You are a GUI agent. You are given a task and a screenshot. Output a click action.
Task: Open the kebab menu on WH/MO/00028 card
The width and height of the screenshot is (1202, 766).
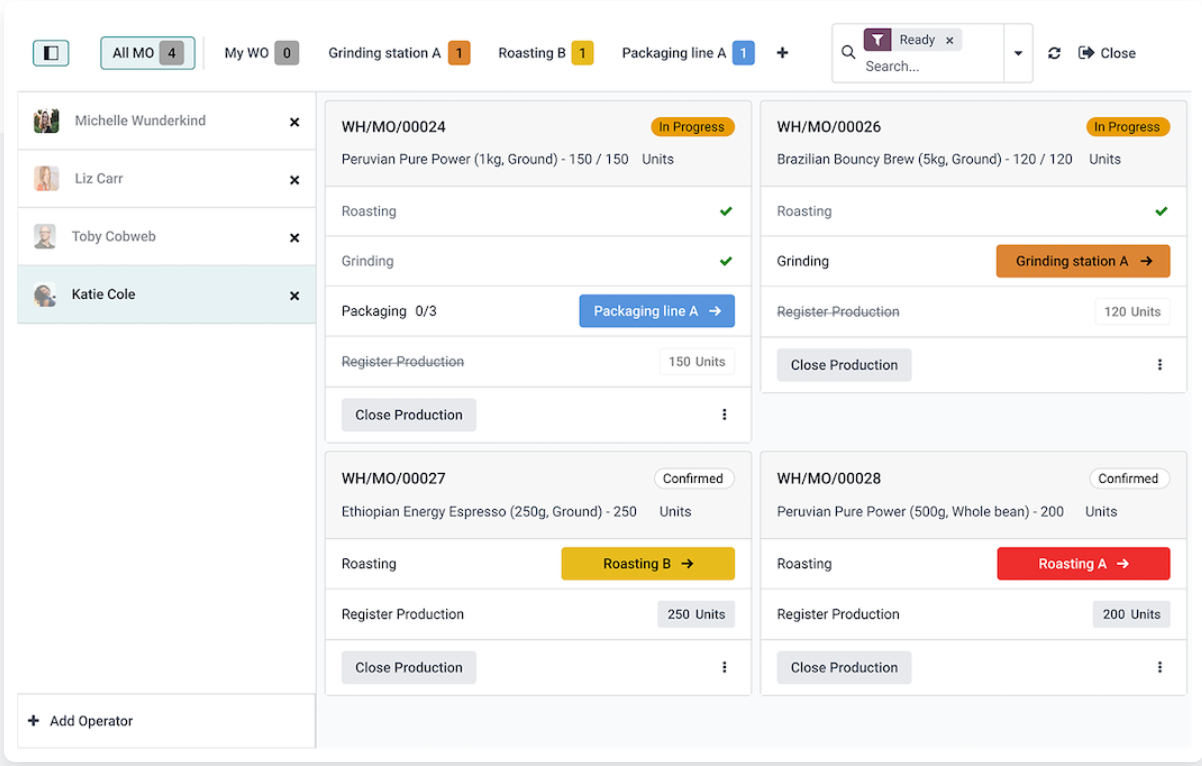pos(1159,667)
